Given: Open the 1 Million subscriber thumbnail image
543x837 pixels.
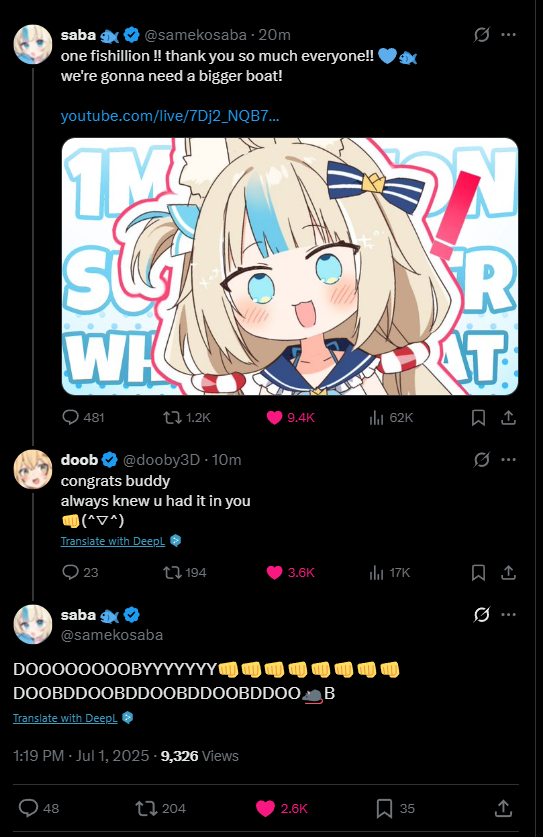Looking at the screenshot, I should point(290,266).
